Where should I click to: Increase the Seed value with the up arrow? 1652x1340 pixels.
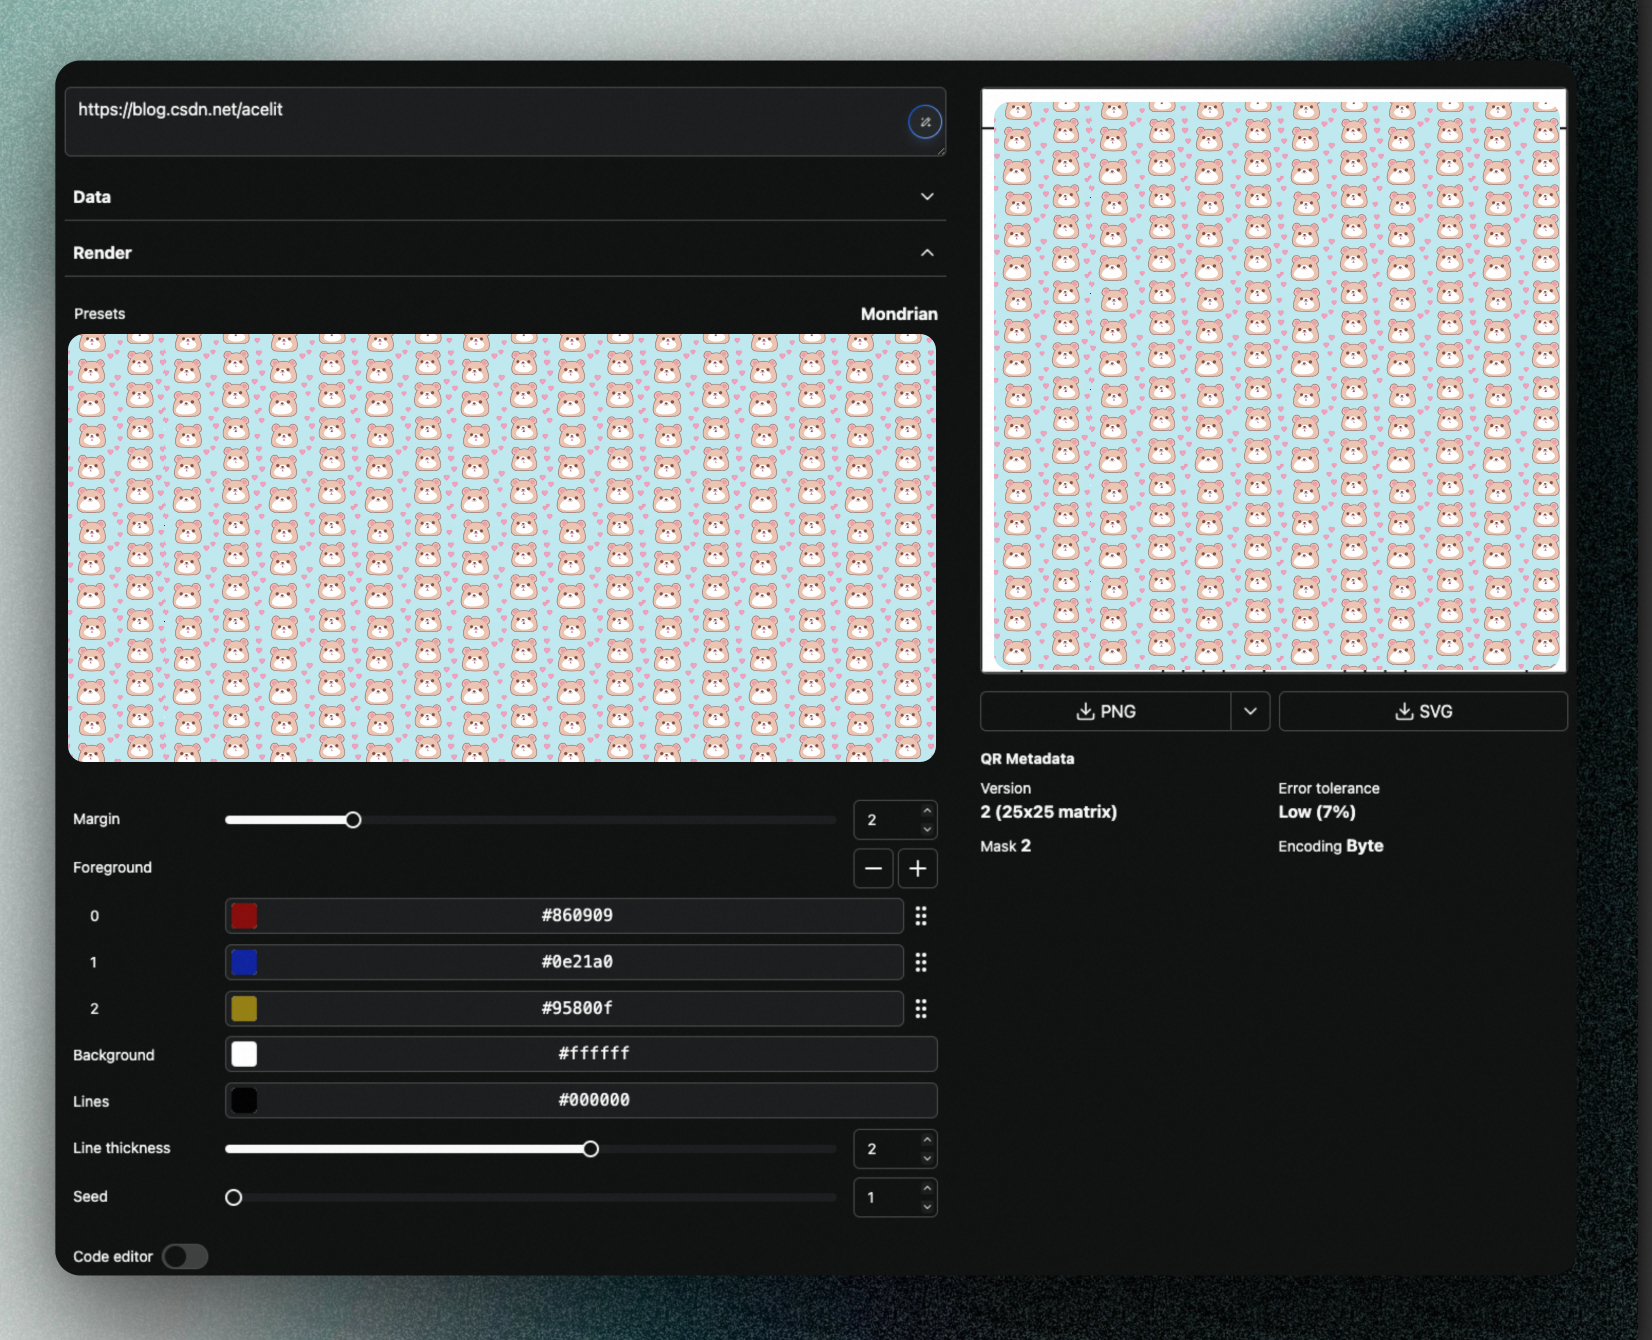pos(927,1188)
